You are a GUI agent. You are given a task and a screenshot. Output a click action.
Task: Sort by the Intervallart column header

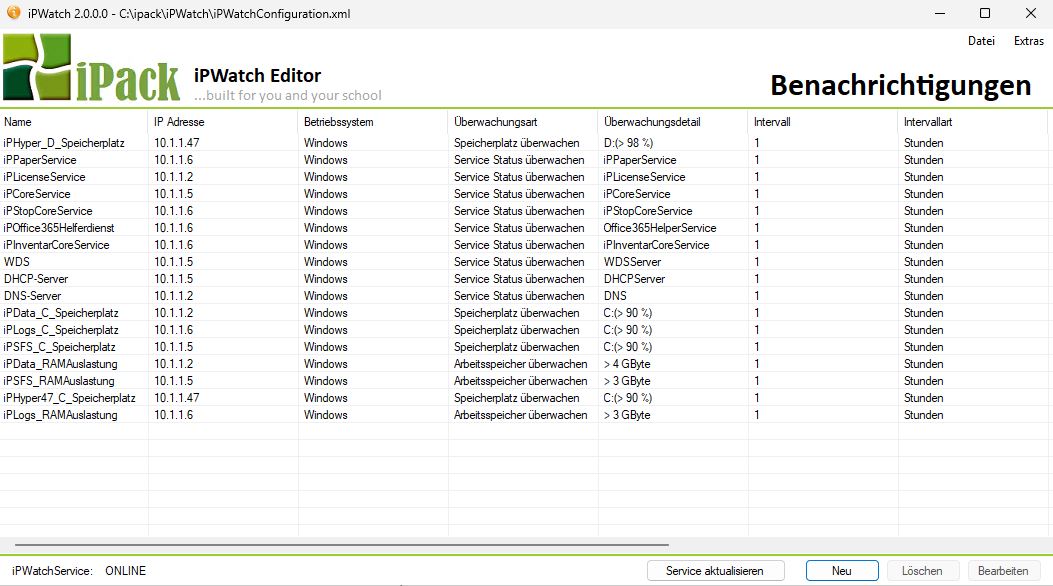[972, 122]
